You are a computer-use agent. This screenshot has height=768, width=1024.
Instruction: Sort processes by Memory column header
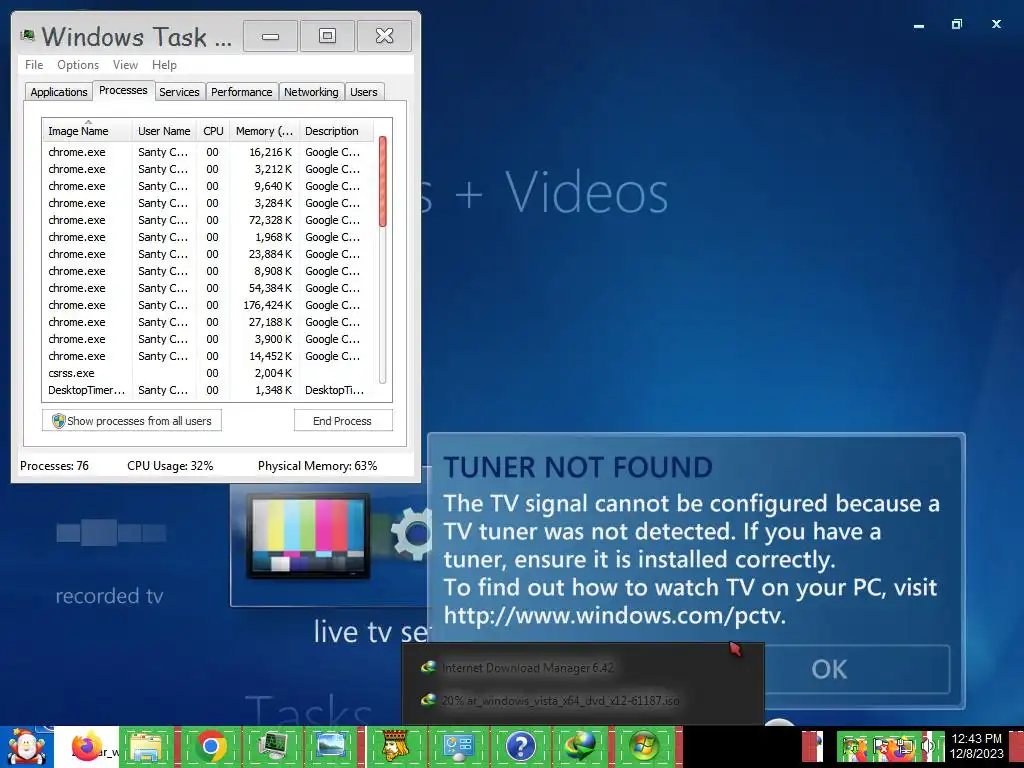click(264, 131)
